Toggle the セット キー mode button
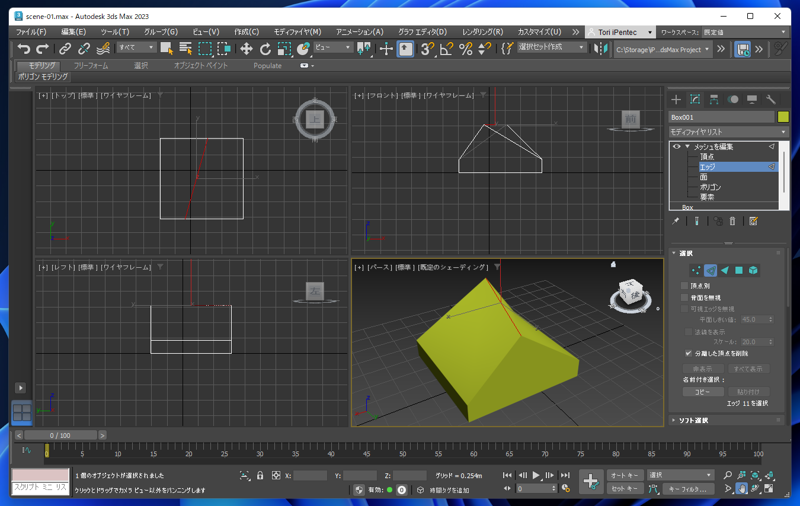 click(624, 489)
